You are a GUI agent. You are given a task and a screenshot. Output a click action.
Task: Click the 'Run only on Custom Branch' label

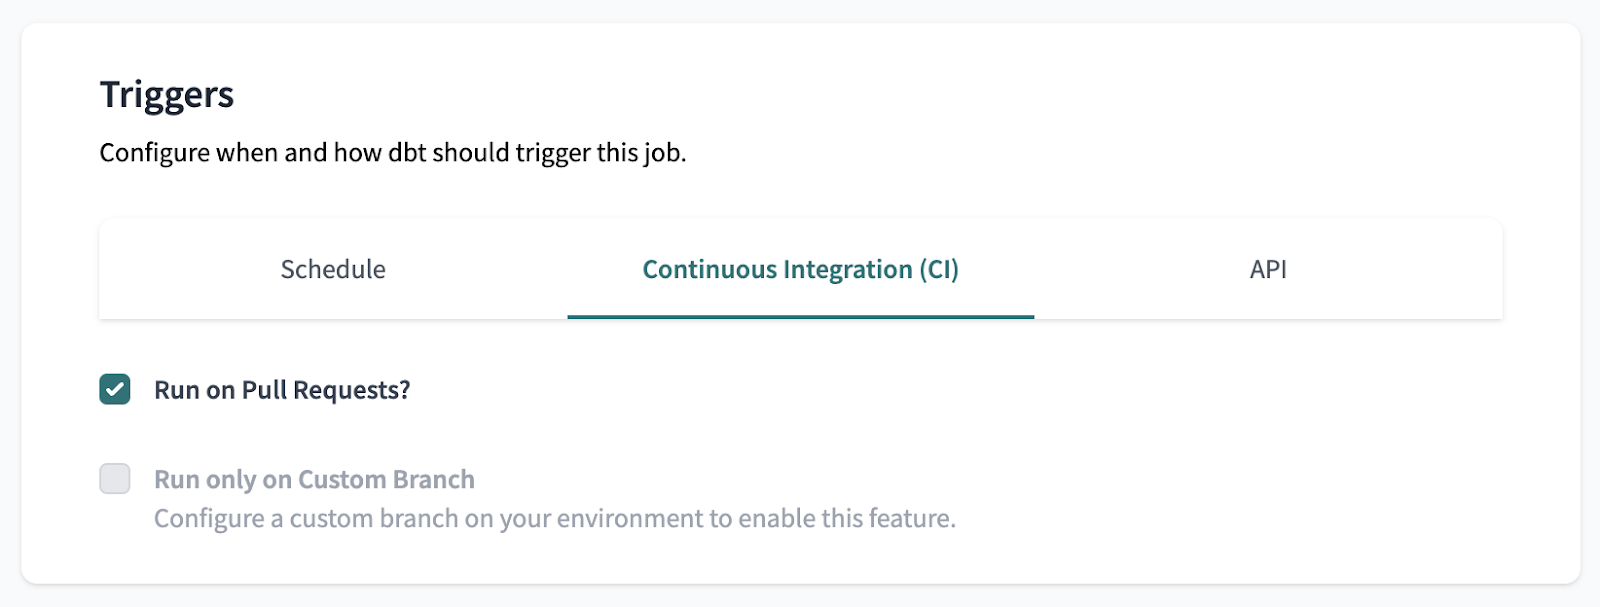pos(314,480)
